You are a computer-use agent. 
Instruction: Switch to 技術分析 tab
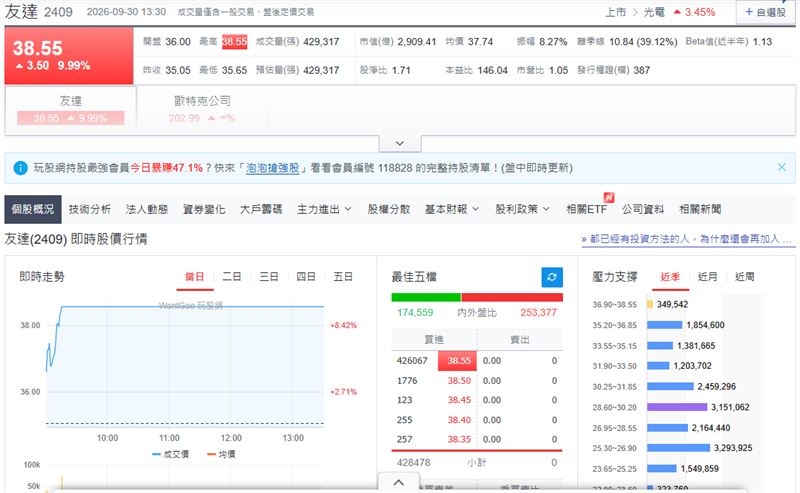[90, 209]
